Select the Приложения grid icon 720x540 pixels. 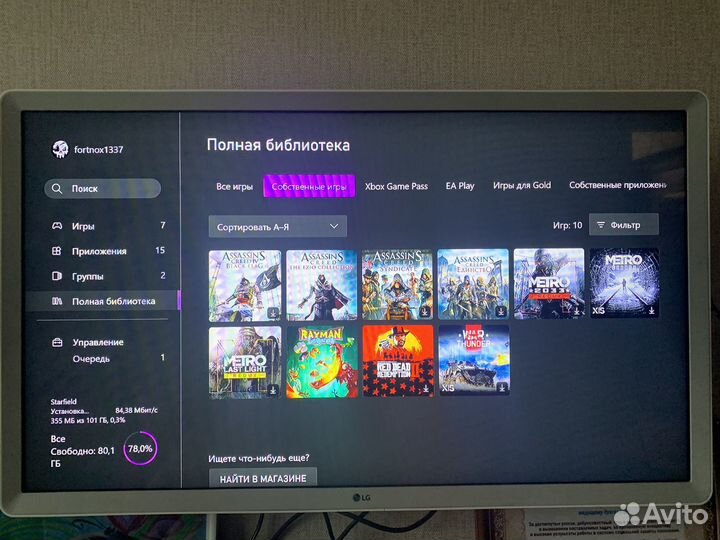pyautogui.click(x=56, y=251)
